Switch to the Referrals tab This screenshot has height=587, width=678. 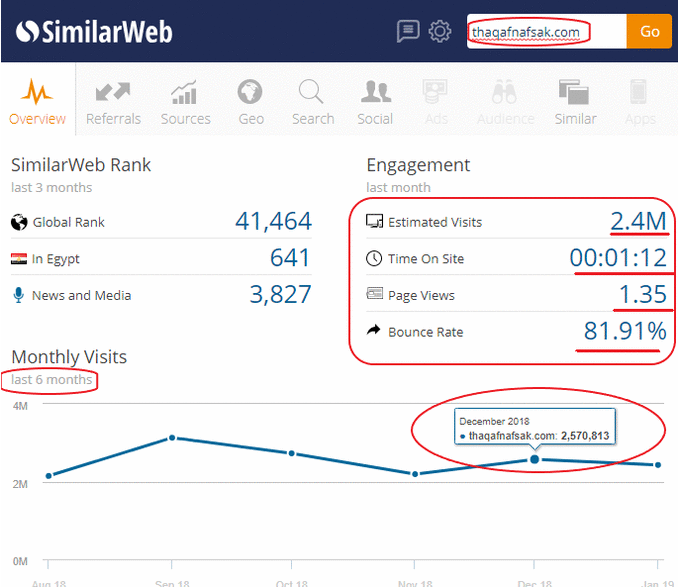pyautogui.click(x=113, y=102)
